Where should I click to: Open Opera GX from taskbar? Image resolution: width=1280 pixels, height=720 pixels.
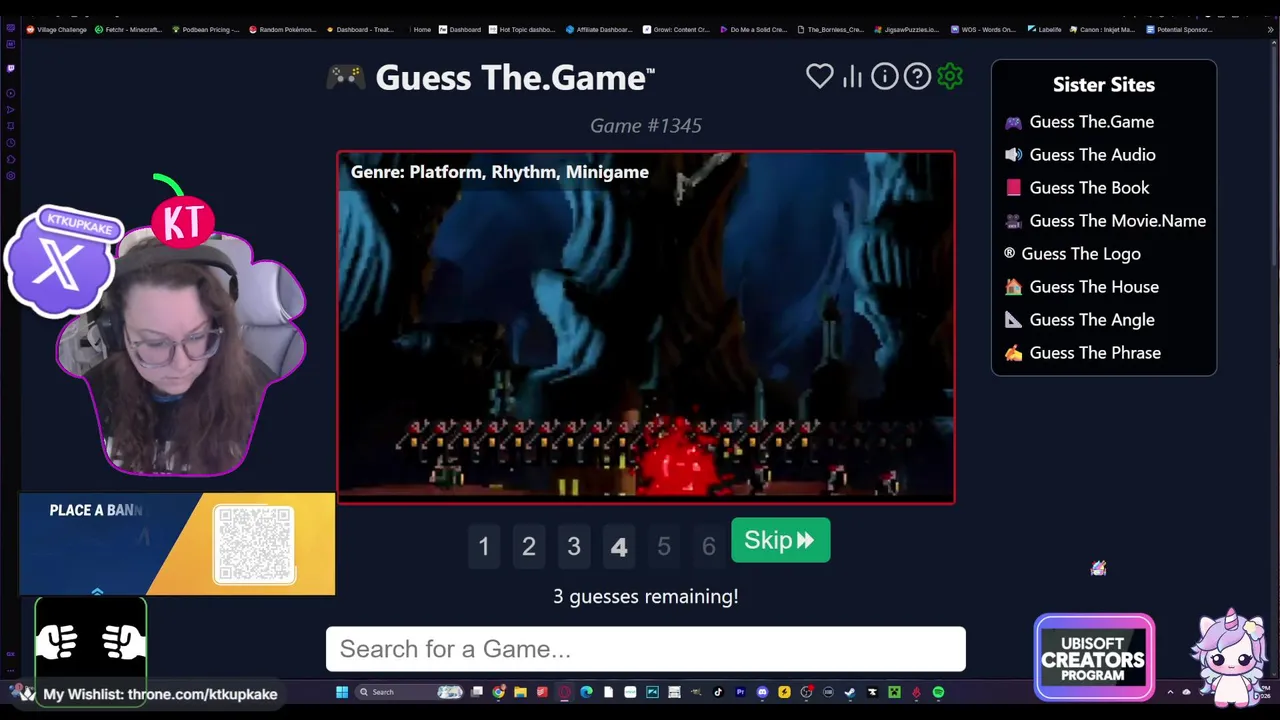click(x=565, y=692)
